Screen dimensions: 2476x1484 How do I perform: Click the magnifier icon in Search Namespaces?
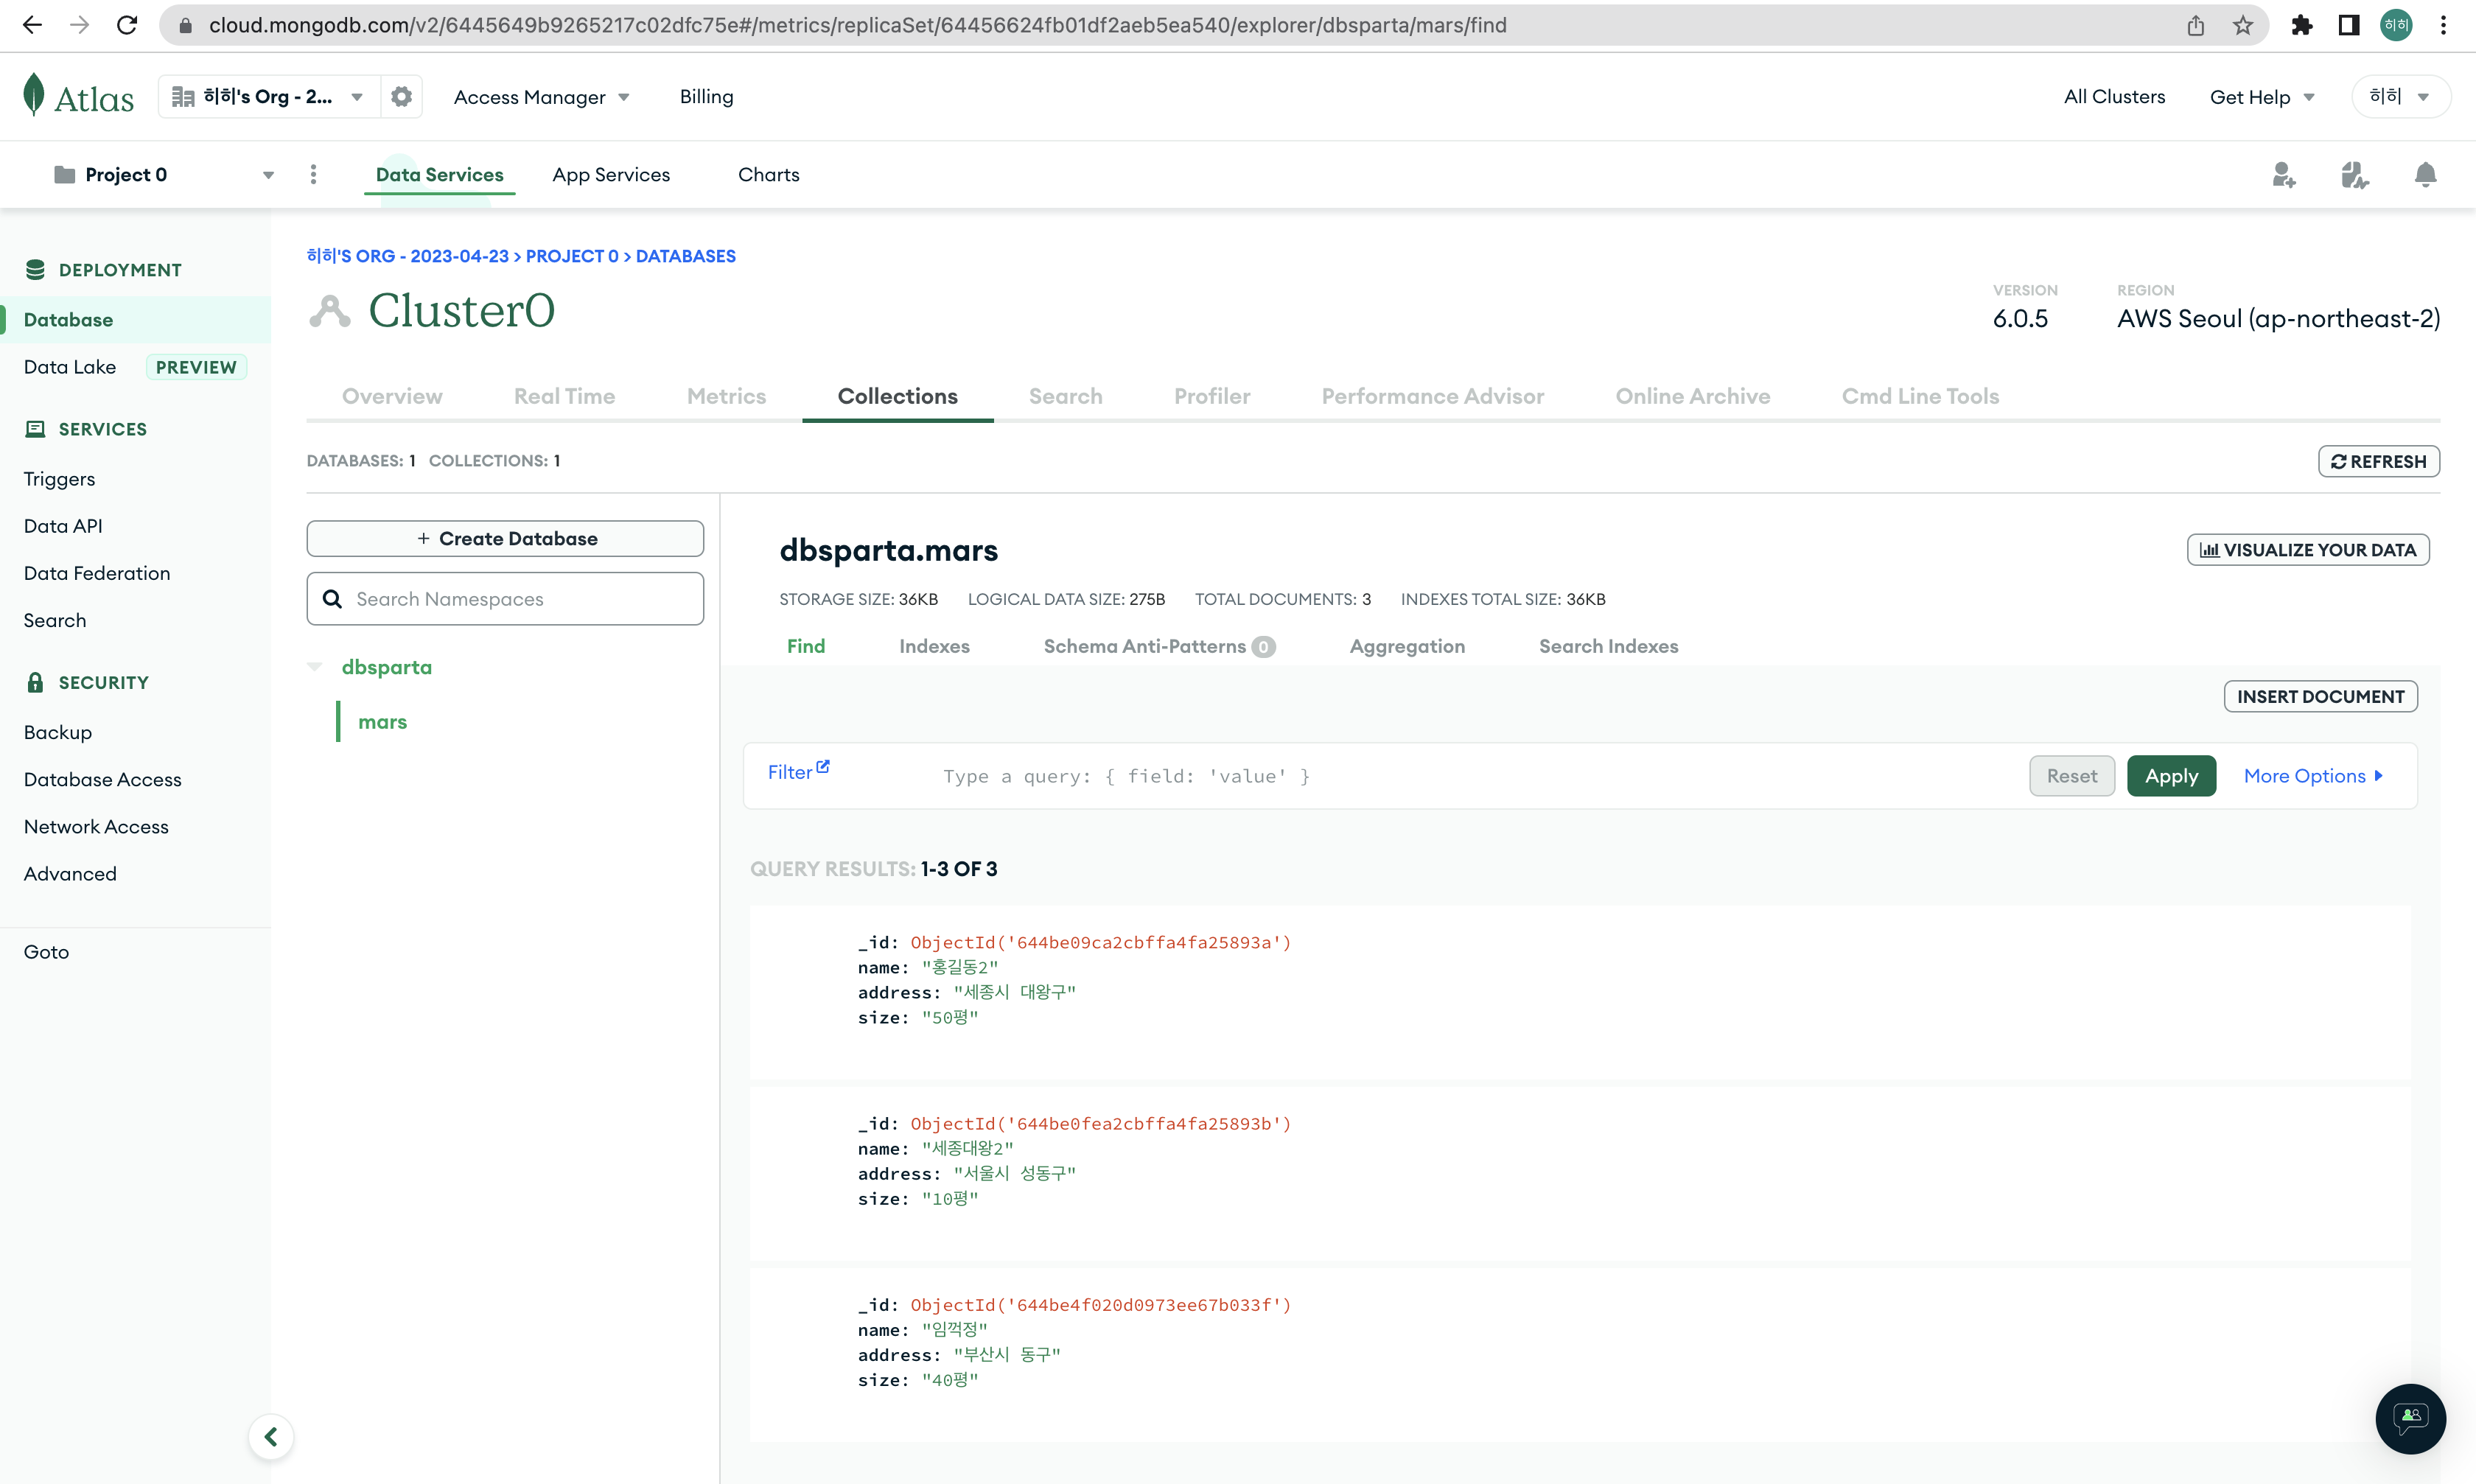(x=332, y=598)
